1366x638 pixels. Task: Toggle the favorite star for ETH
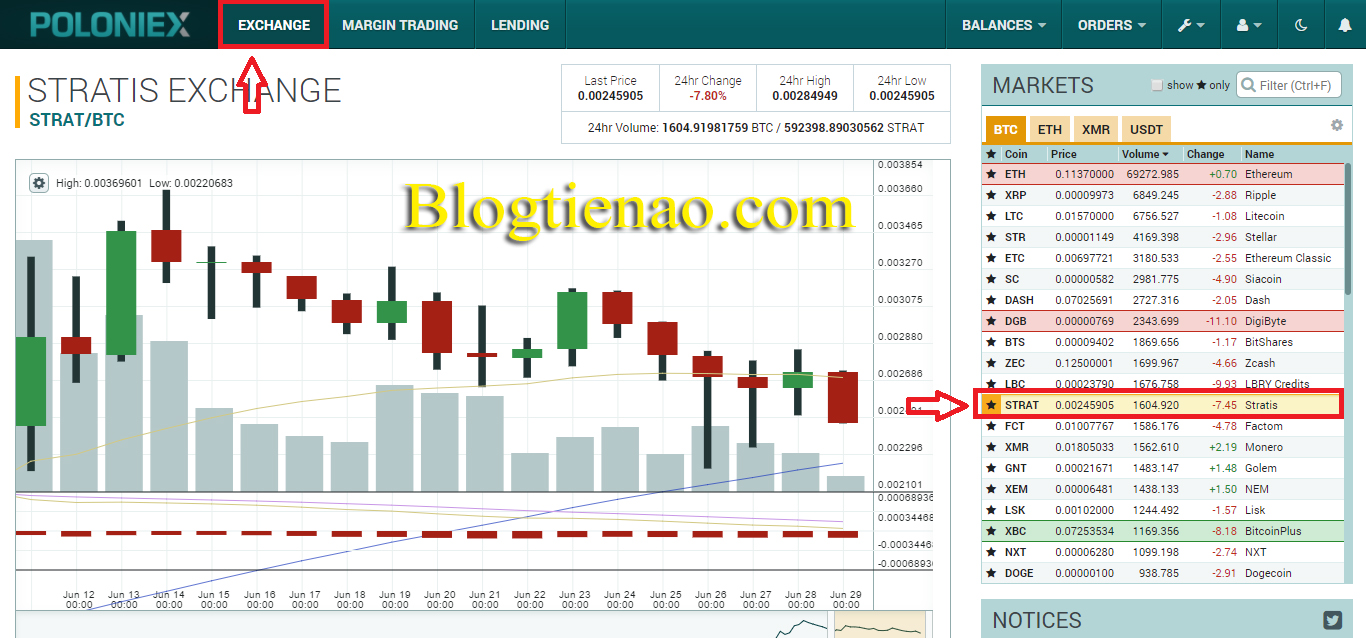pyautogui.click(x=991, y=174)
